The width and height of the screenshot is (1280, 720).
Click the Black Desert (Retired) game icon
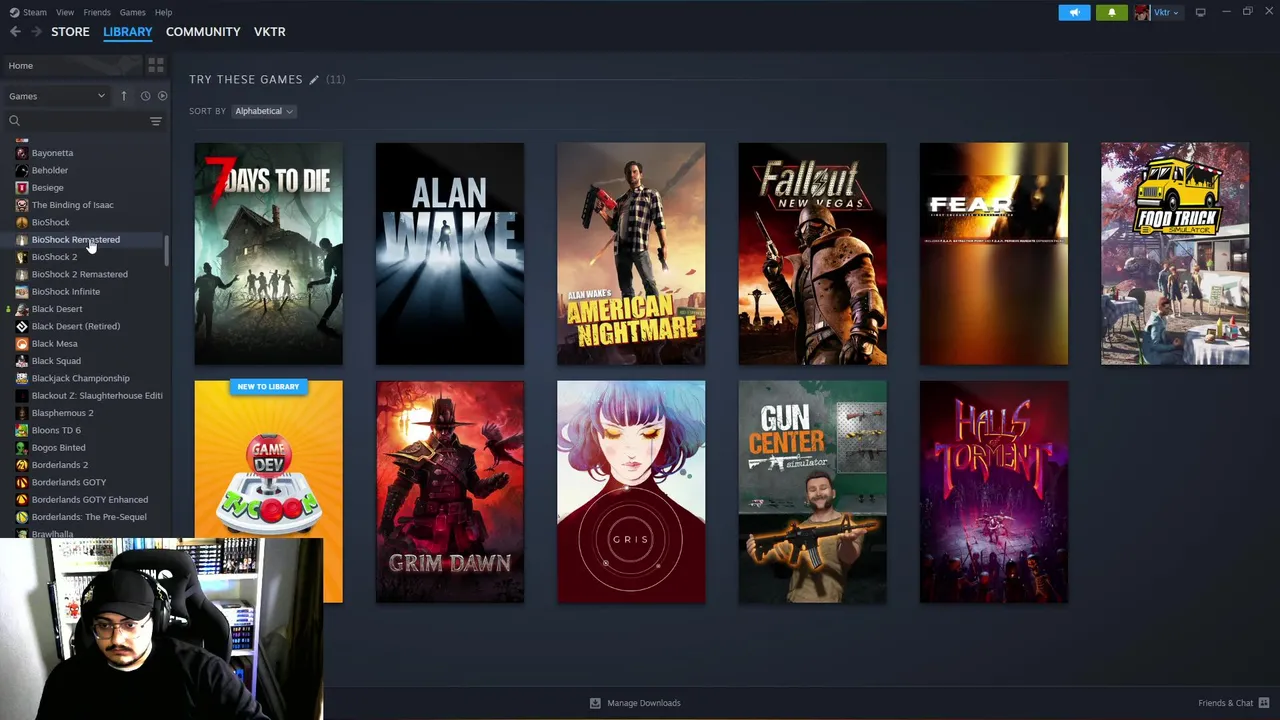[22, 326]
